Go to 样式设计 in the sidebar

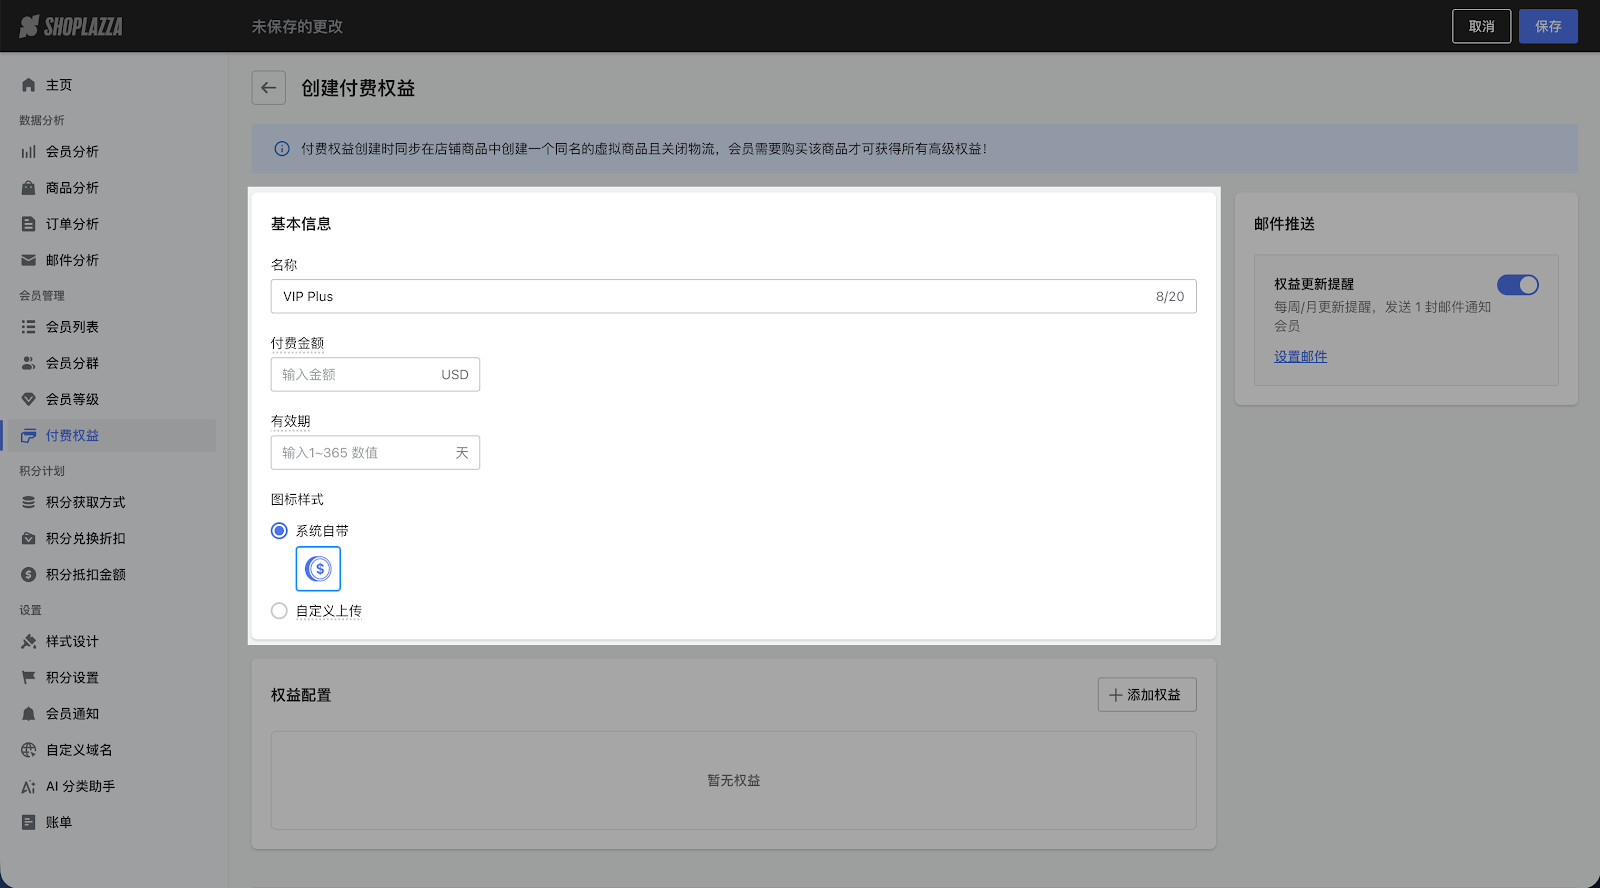click(x=72, y=641)
